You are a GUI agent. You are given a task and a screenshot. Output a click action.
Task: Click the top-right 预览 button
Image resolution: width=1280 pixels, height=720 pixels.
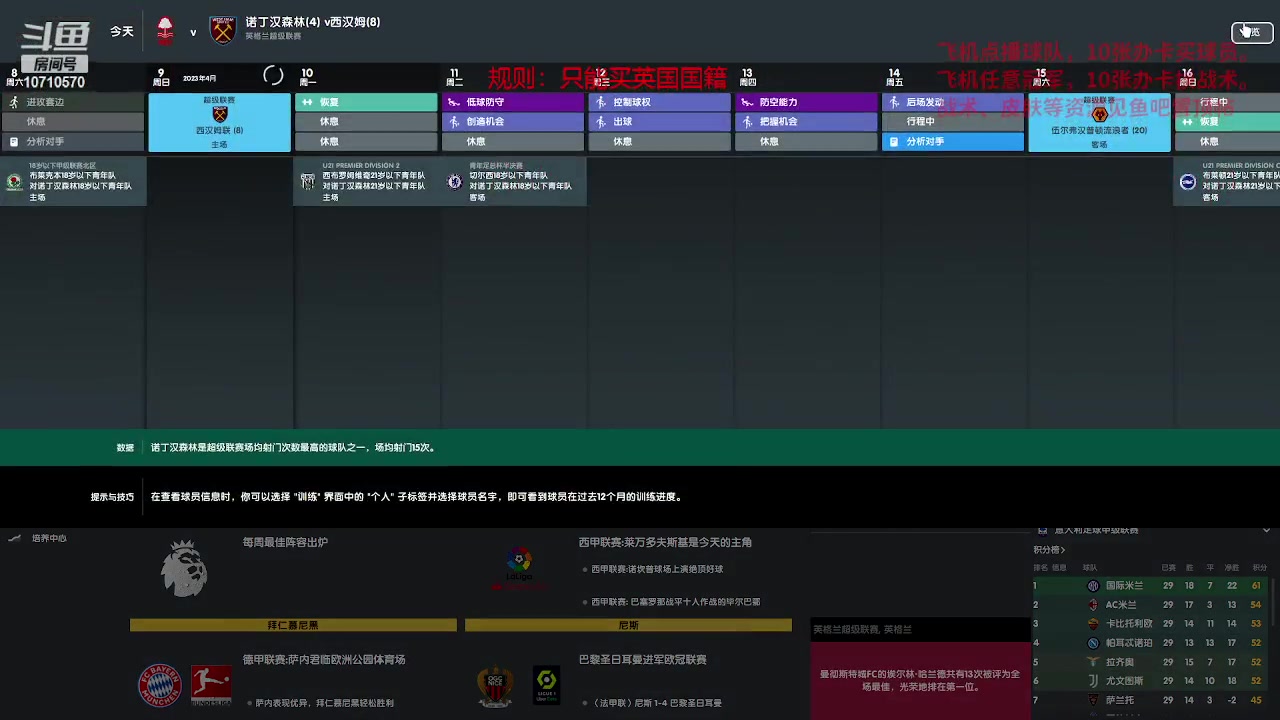tap(1251, 32)
